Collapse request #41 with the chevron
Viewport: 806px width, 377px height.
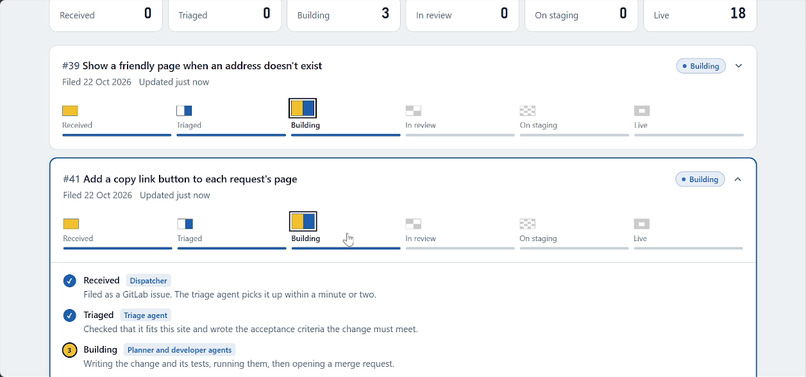point(738,179)
